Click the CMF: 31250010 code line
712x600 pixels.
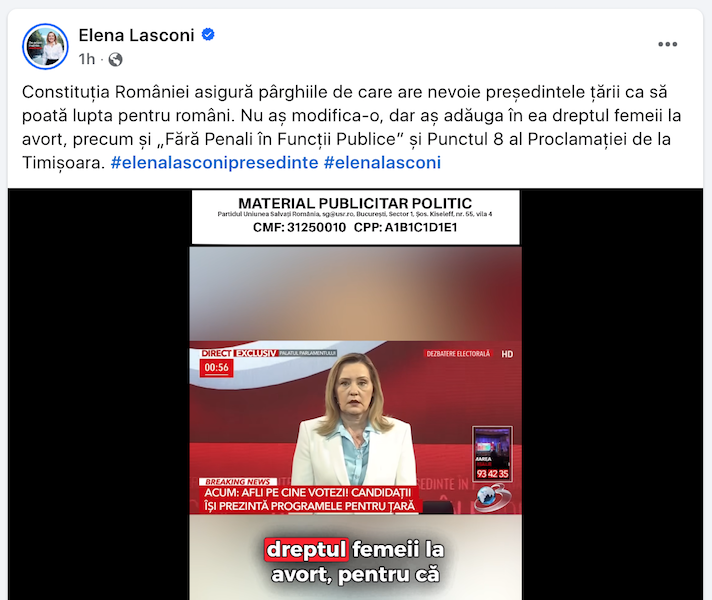300,227
